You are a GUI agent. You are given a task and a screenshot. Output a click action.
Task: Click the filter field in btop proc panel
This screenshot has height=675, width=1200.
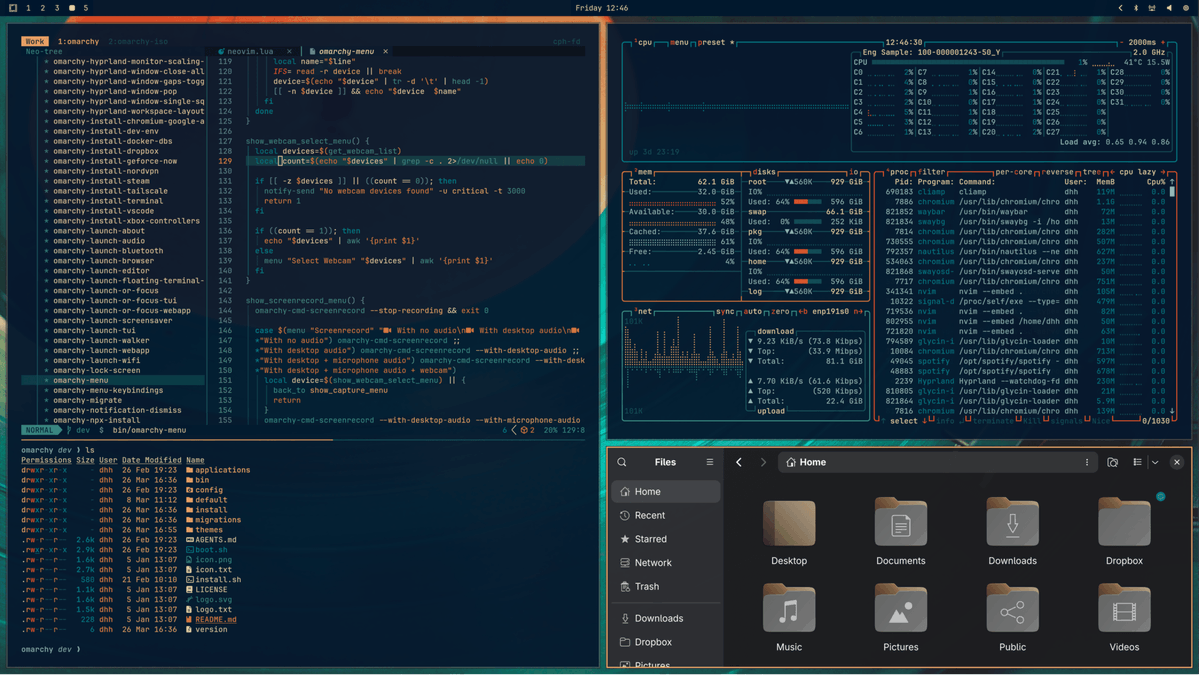932,172
